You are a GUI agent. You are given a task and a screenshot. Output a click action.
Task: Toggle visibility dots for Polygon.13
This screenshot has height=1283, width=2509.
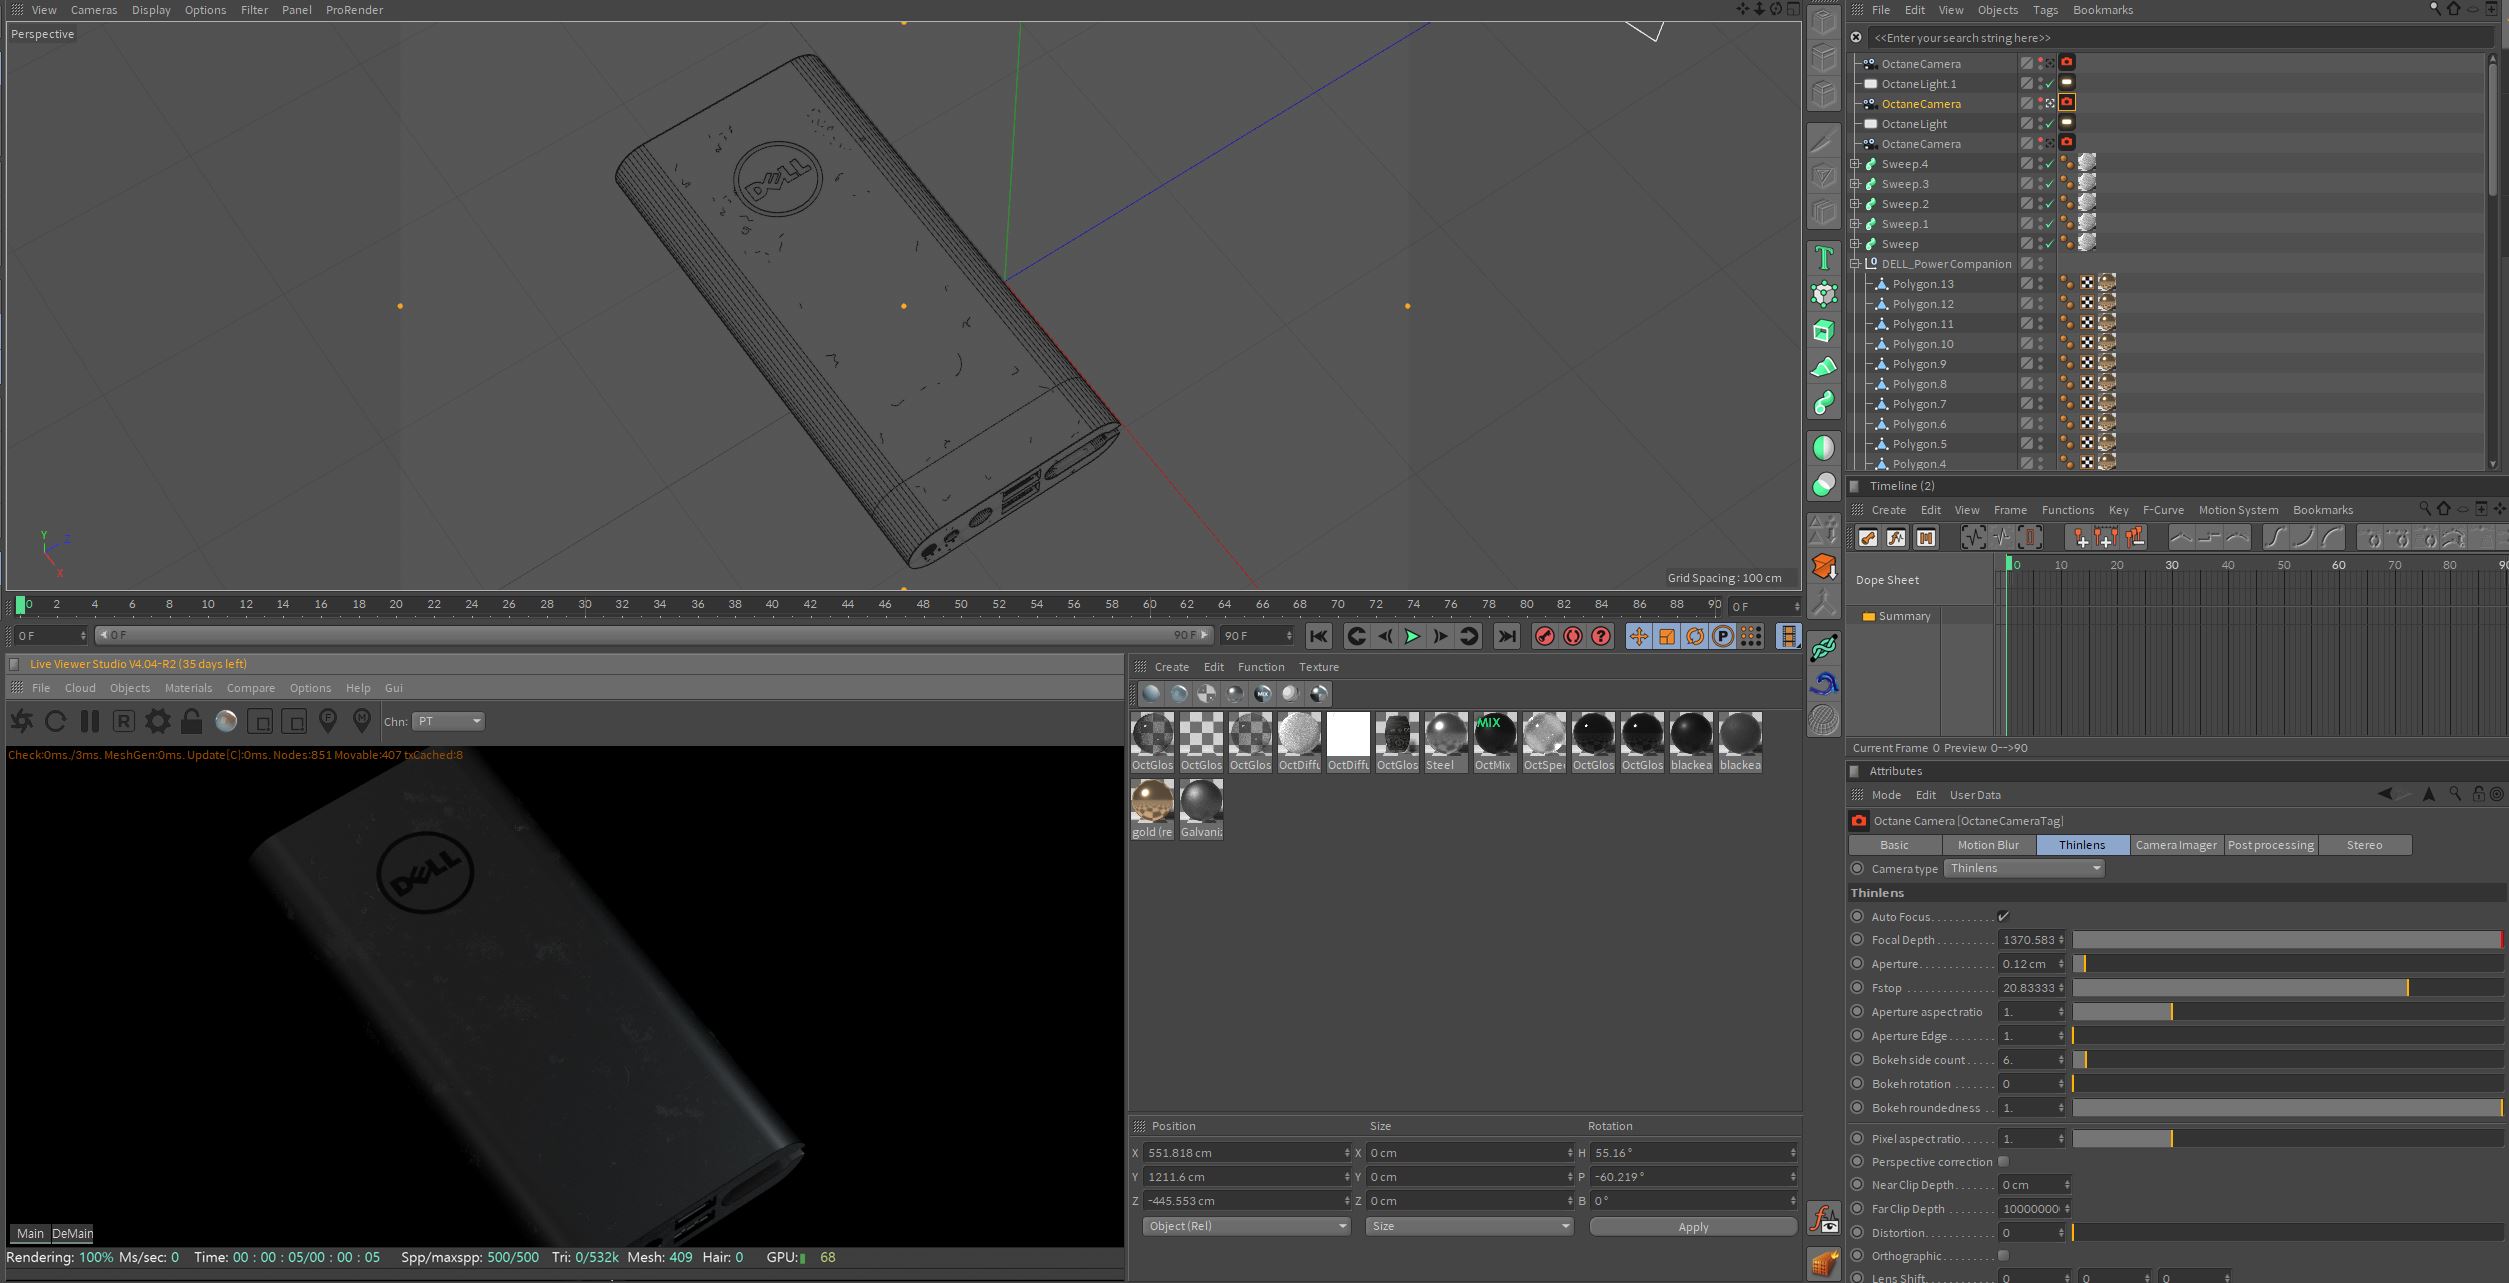click(x=2041, y=284)
